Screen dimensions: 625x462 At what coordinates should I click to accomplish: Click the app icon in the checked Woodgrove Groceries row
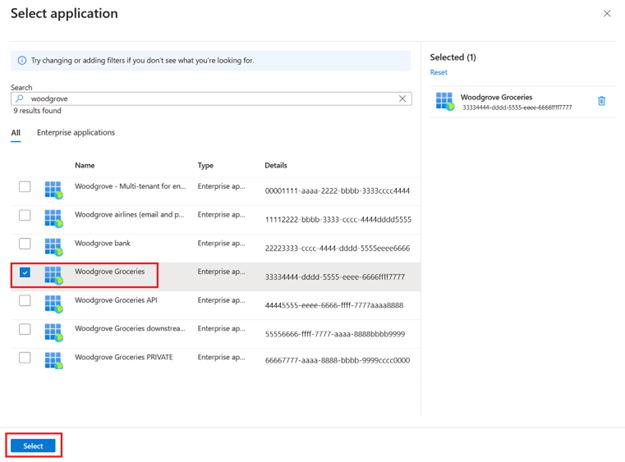pyautogui.click(x=54, y=275)
